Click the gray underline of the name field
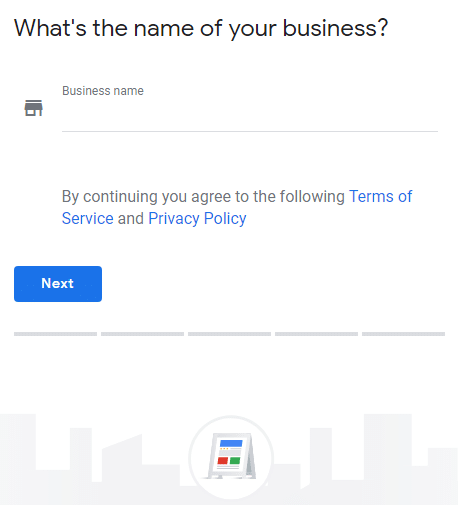 [250, 131]
